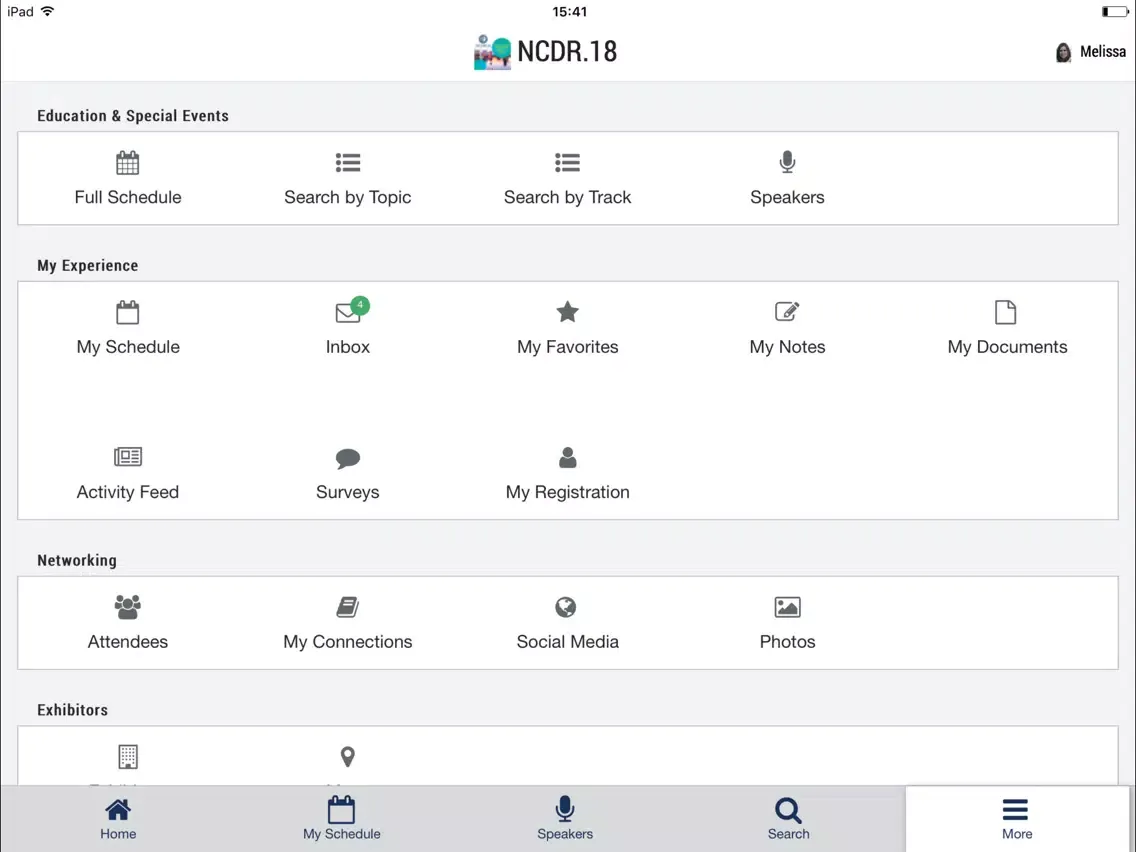
Task: Tap the Search by Track list icon
Action: pyautogui.click(x=567, y=162)
